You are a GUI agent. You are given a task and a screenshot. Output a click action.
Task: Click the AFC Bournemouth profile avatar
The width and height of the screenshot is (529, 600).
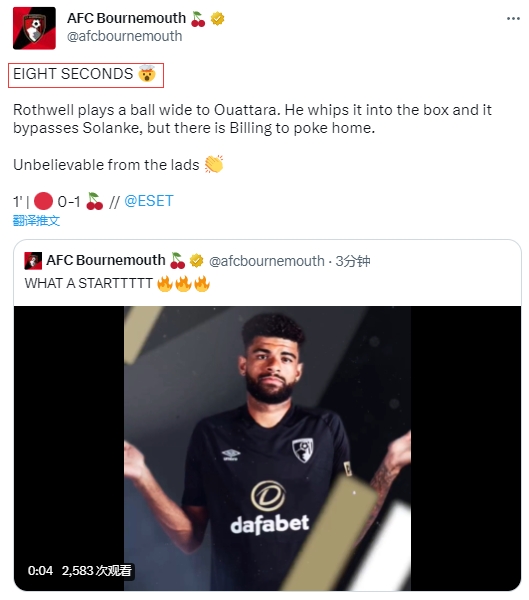point(34,28)
